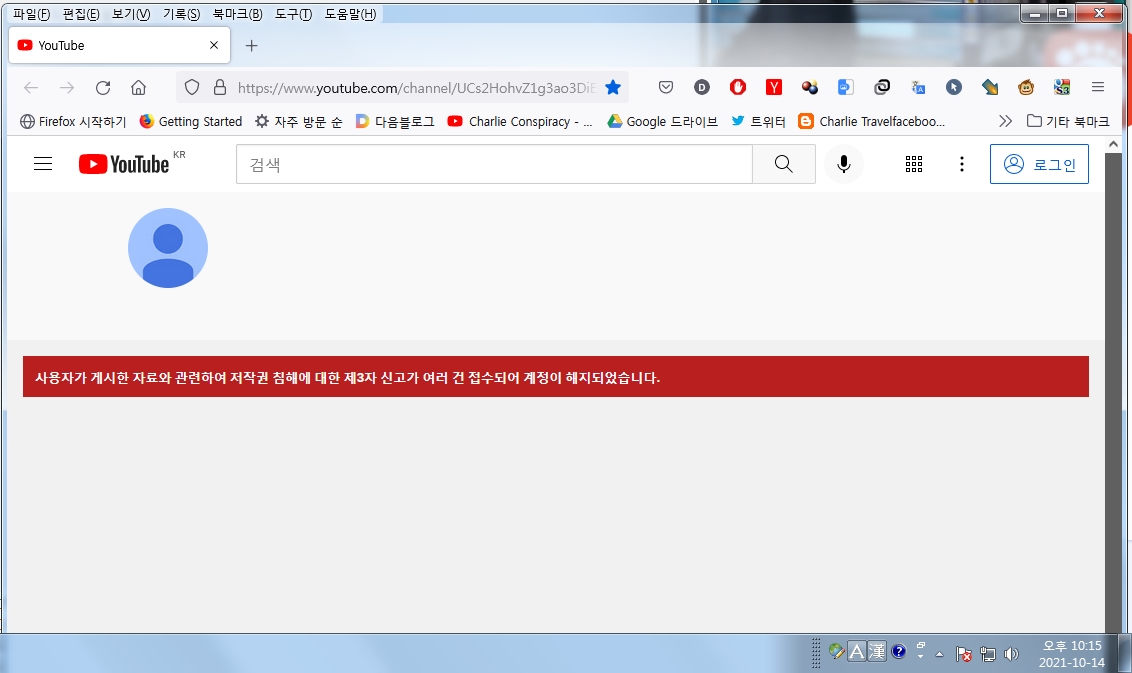Open the 파일(F) menu
The width and height of the screenshot is (1132, 673).
pos(32,14)
